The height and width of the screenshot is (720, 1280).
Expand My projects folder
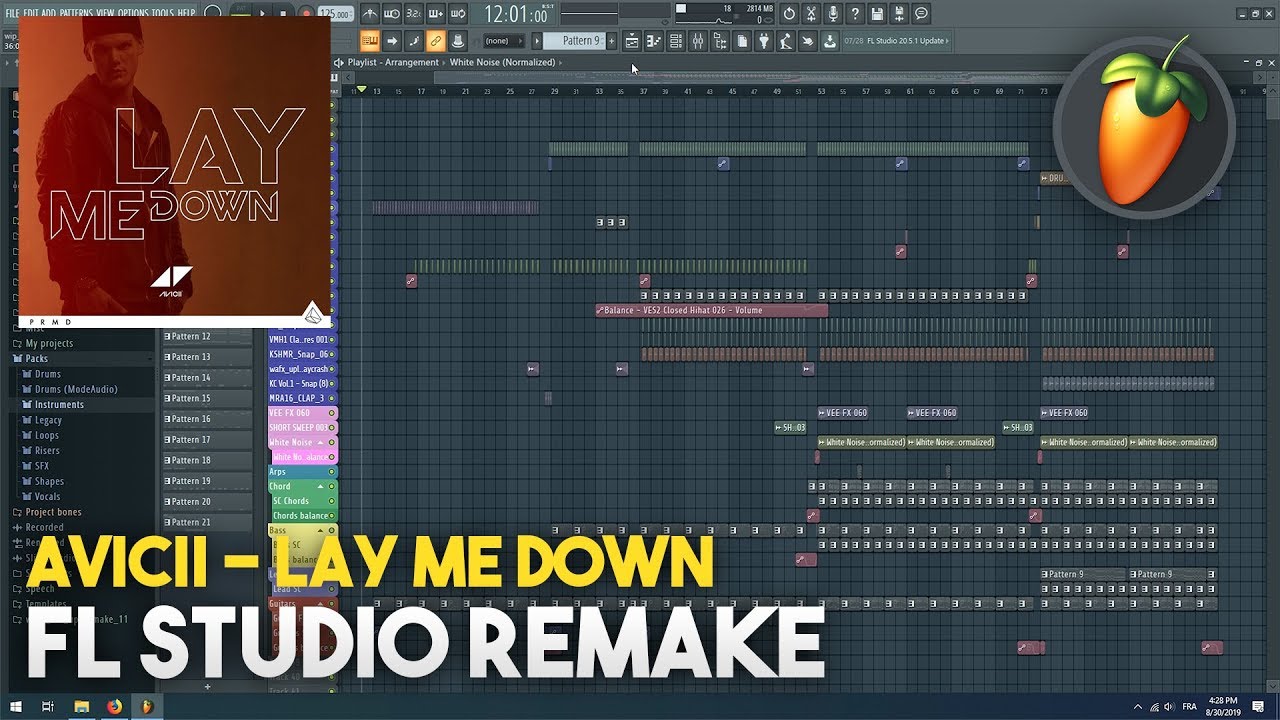(x=49, y=344)
